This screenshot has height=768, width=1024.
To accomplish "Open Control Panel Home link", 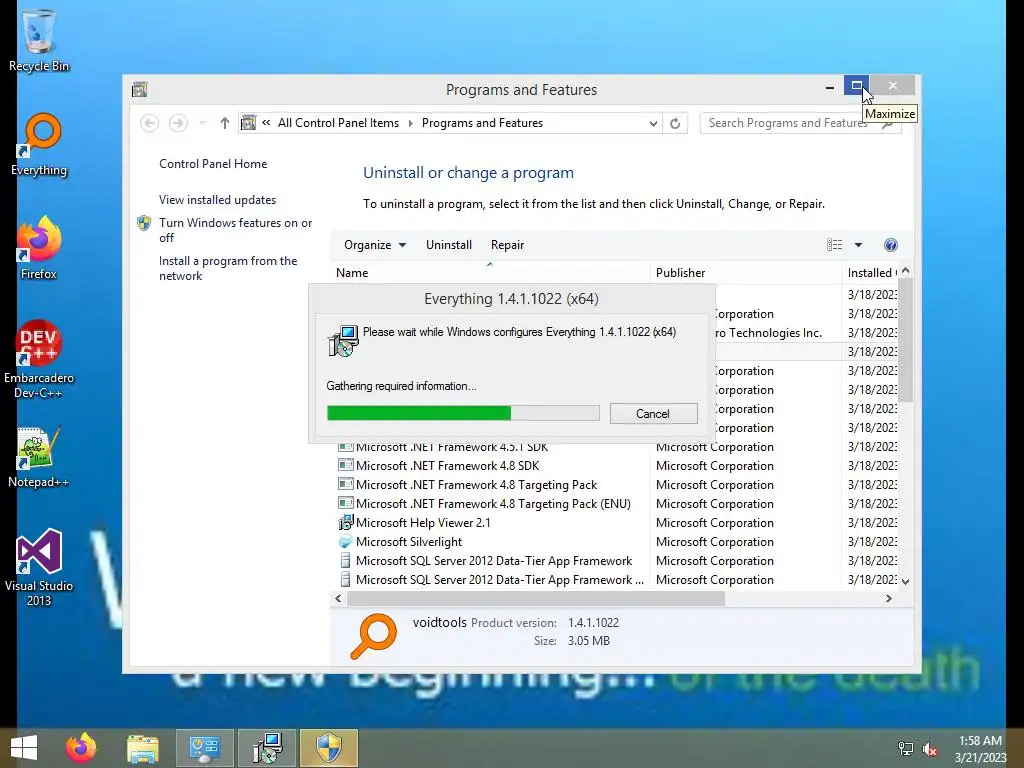I will click(x=213, y=164).
